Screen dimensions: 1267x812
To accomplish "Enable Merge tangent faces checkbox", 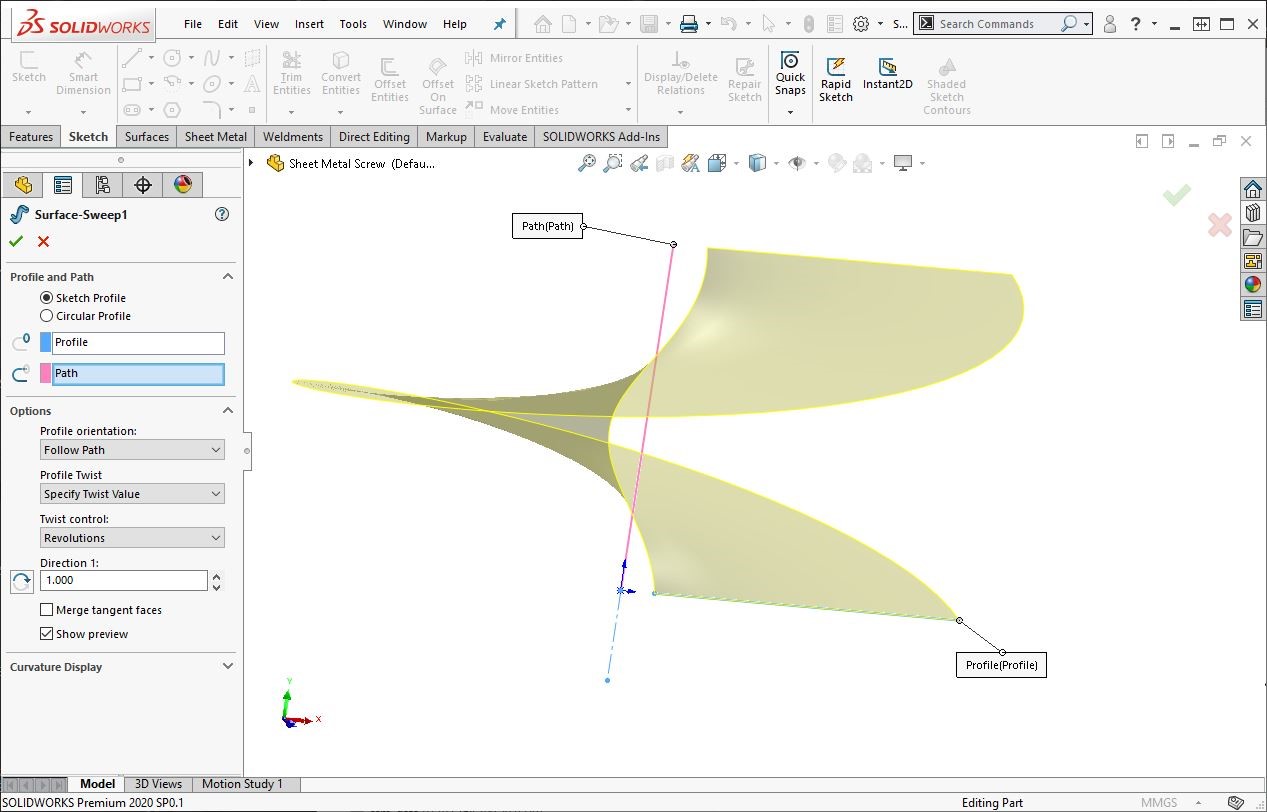I will [46, 610].
